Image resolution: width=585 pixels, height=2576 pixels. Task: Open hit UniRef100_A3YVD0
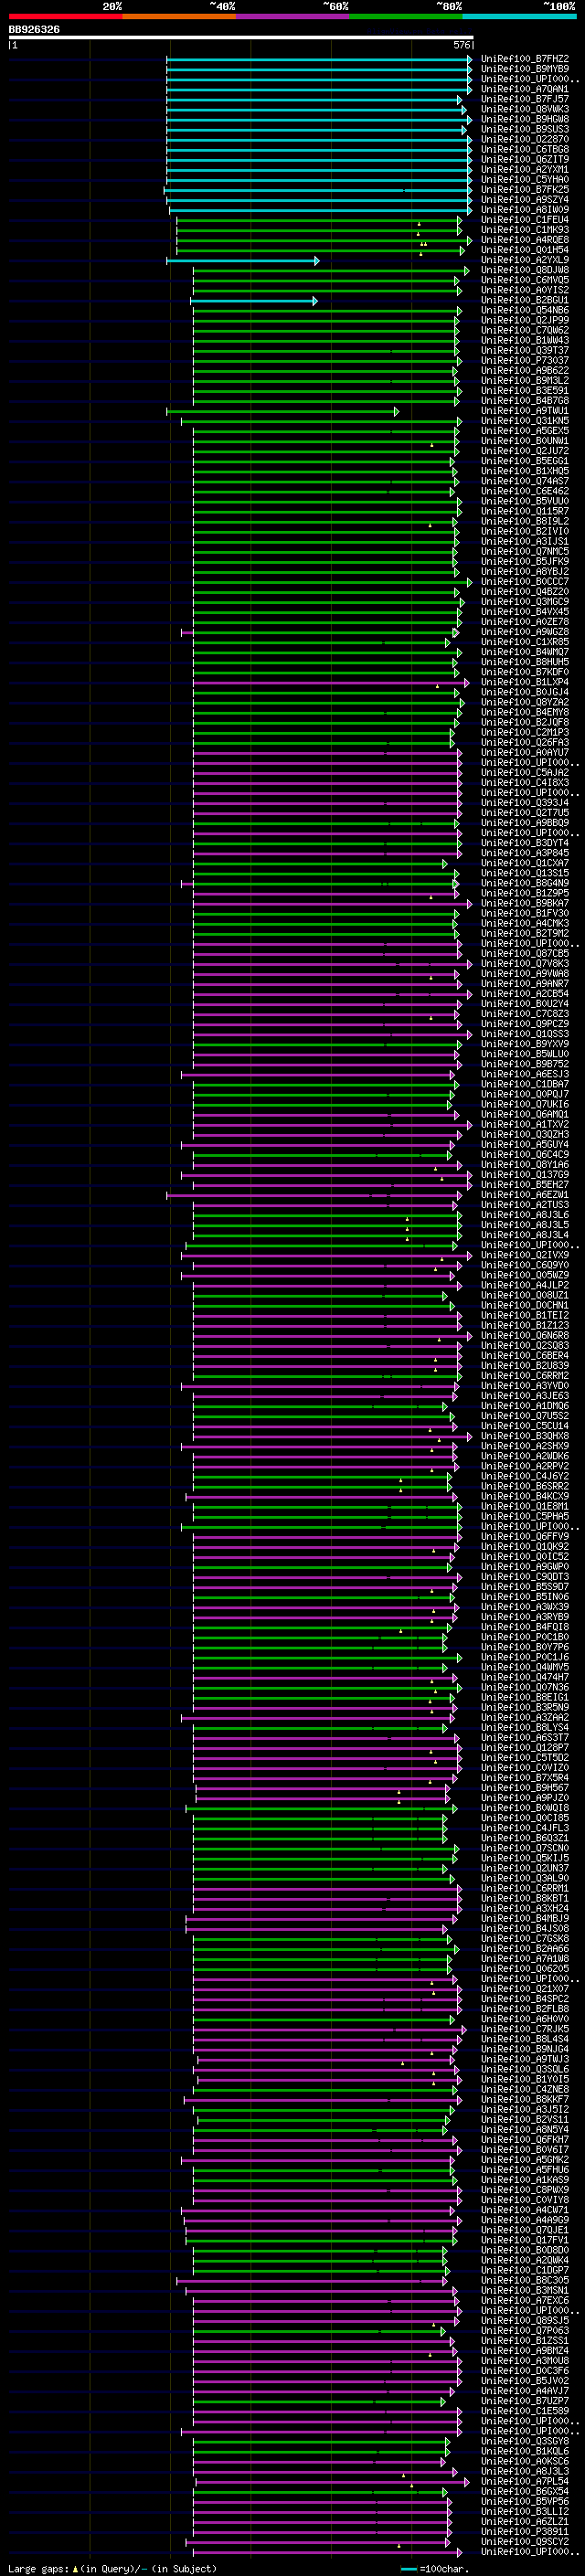click(525, 1386)
